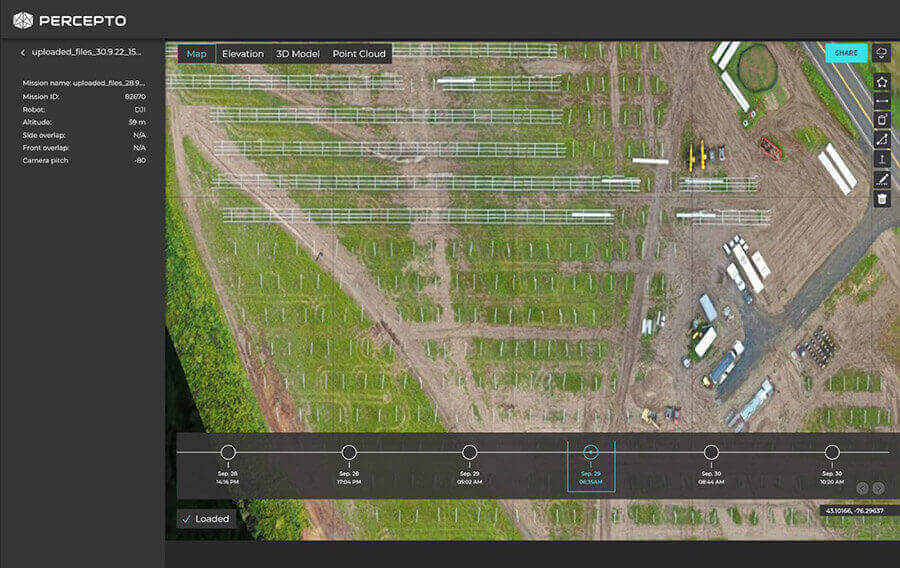The height and width of the screenshot is (568, 900).
Task: Click the cloud download icon
Action: (x=881, y=52)
